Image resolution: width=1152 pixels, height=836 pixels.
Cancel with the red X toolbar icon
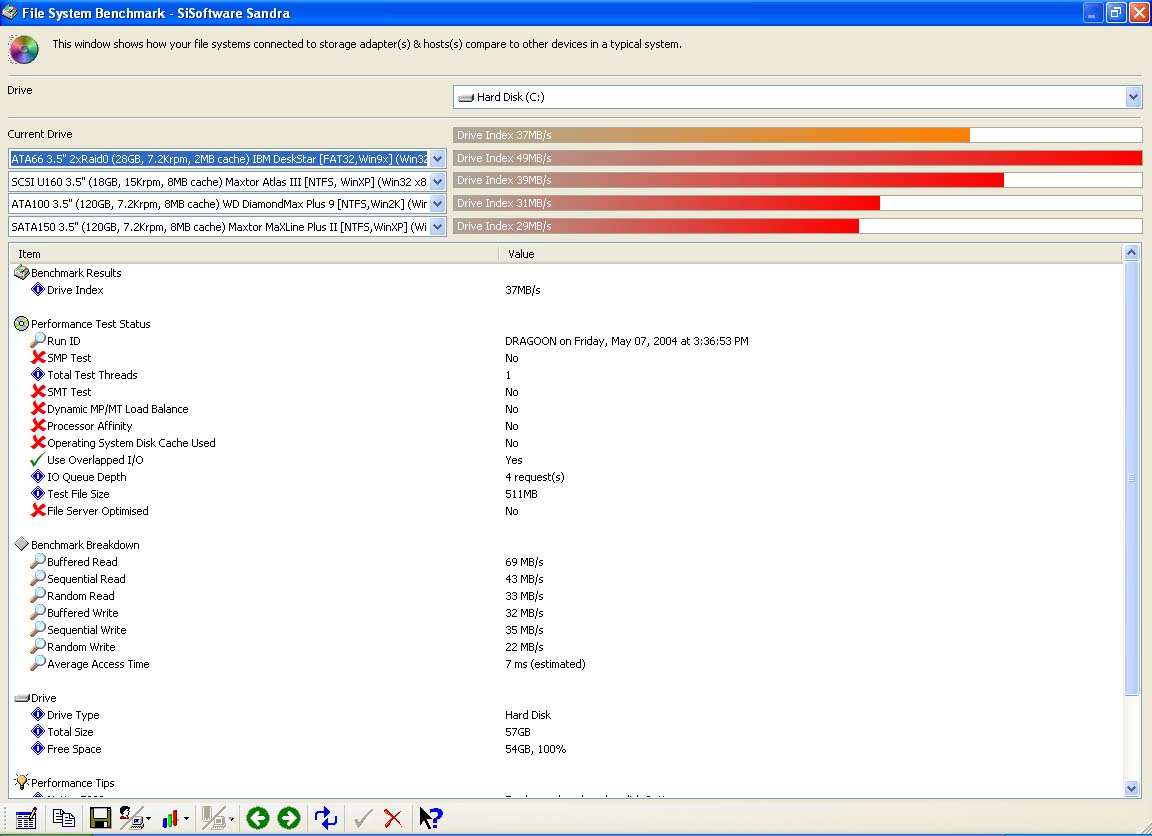(x=393, y=818)
